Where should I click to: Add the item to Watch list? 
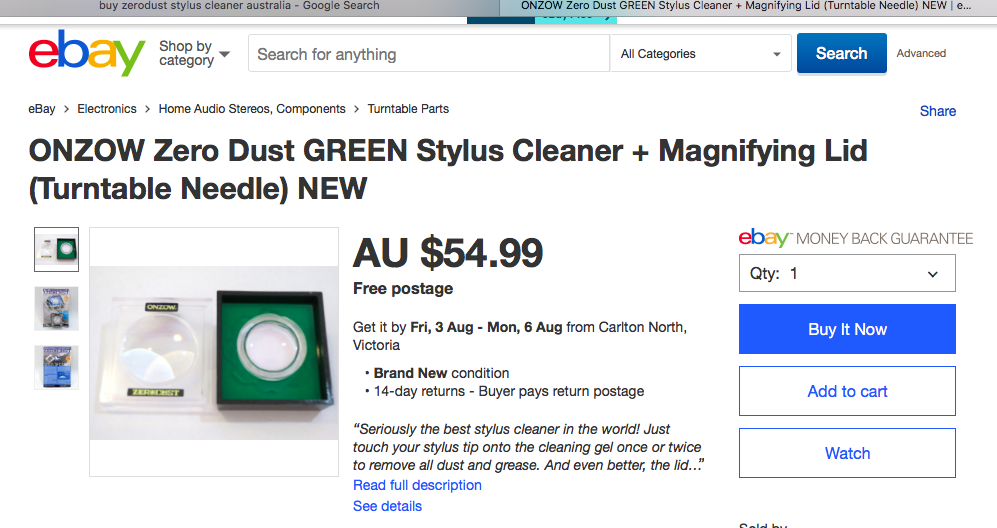click(847, 453)
